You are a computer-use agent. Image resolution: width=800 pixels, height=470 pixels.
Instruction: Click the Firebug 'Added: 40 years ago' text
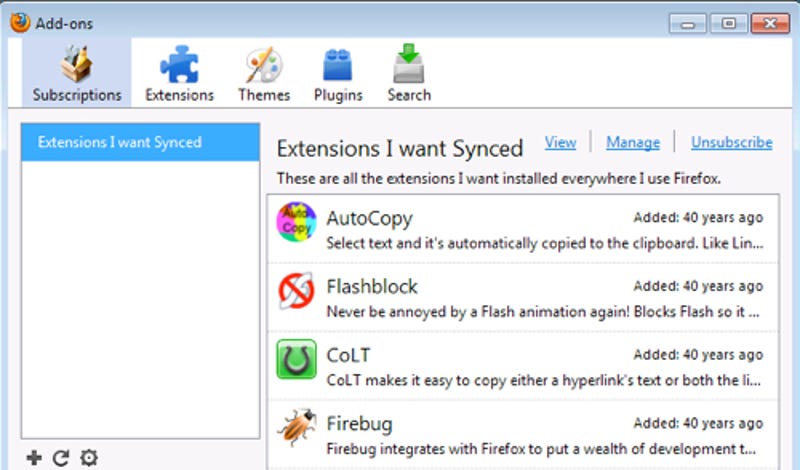tap(698, 424)
